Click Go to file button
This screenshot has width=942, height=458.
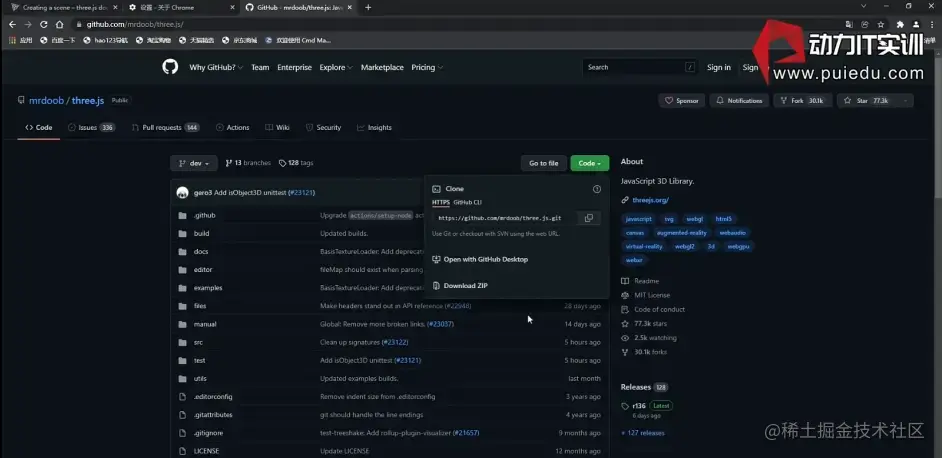(544, 163)
